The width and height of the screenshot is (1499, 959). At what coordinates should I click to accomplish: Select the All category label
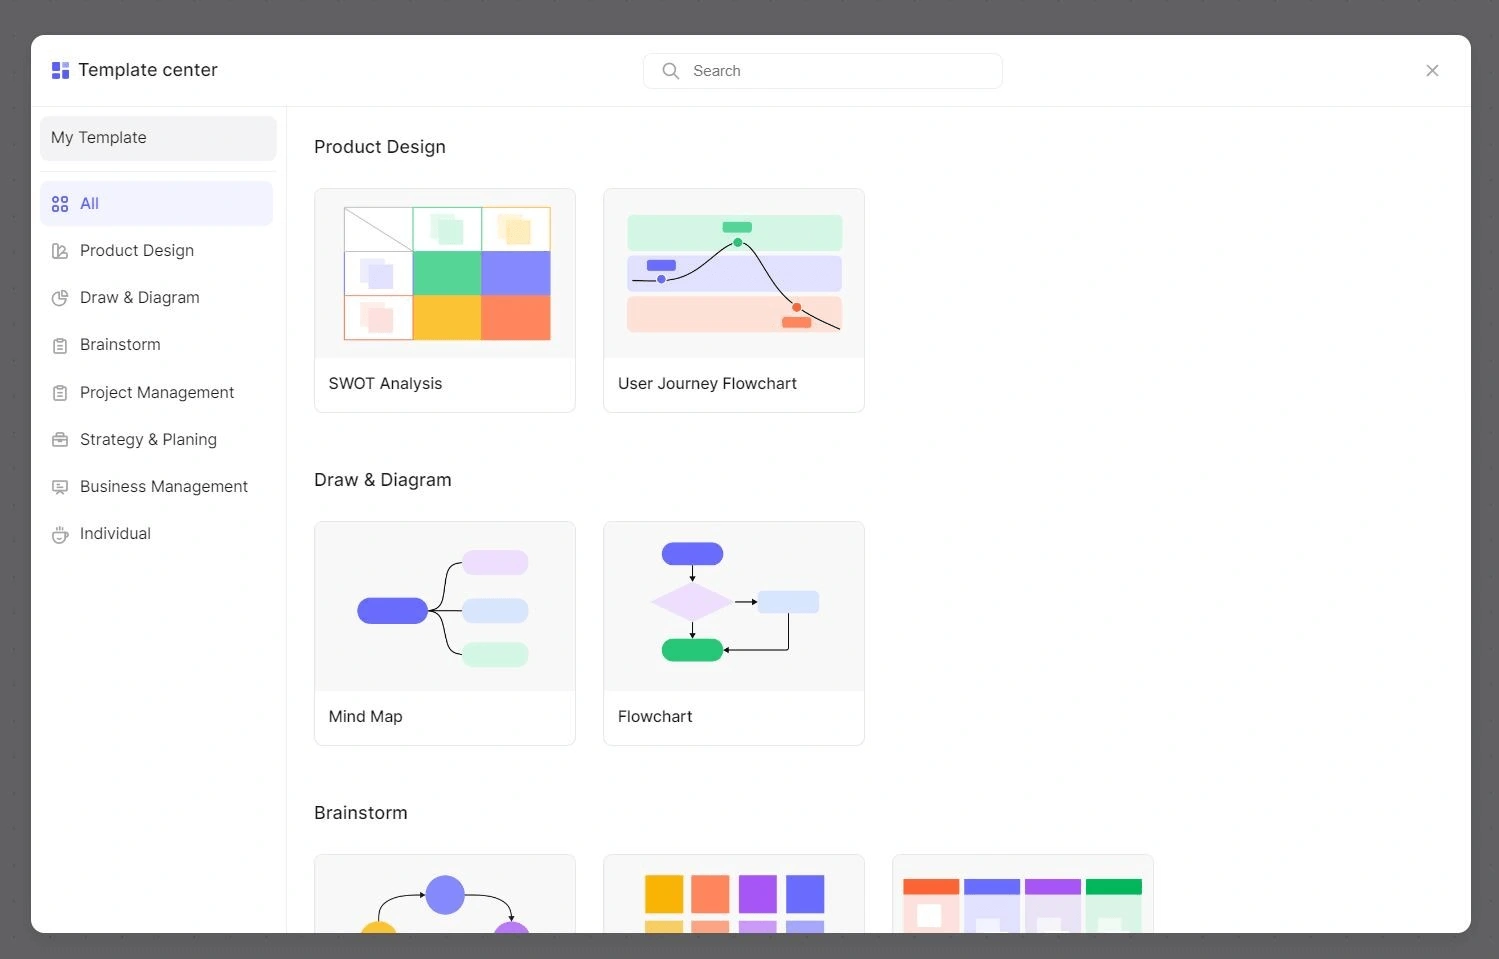click(x=89, y=203)
